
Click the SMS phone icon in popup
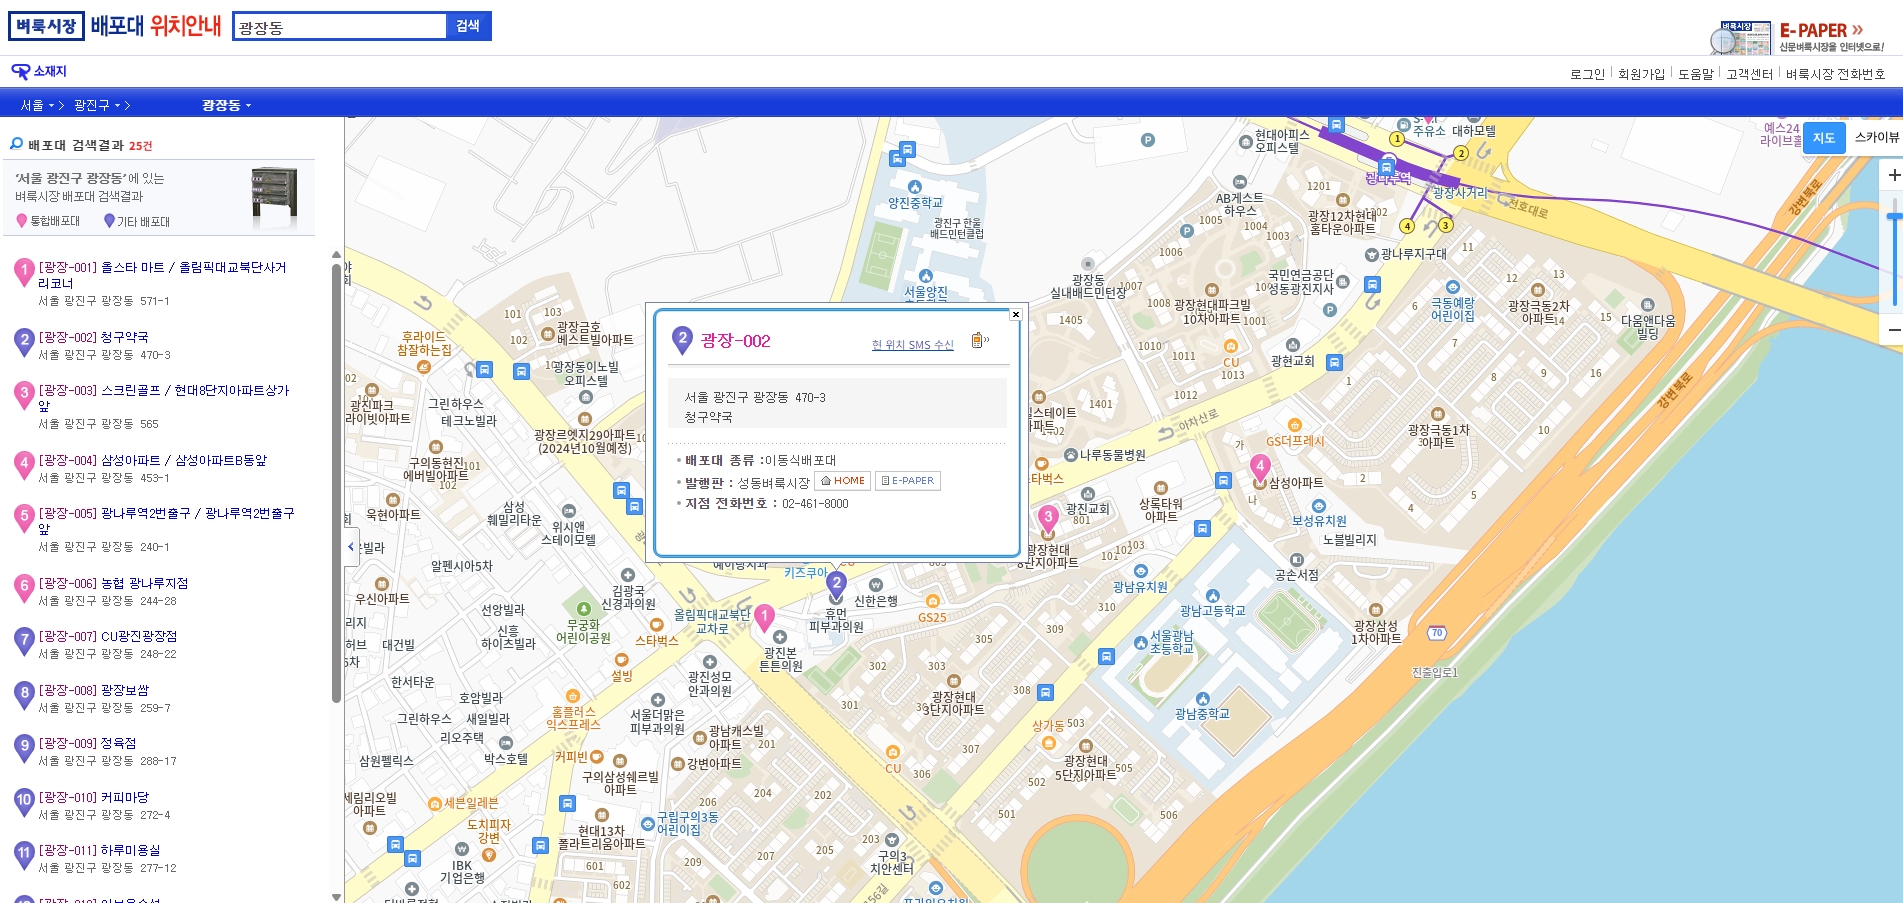(x=979, y=341)
